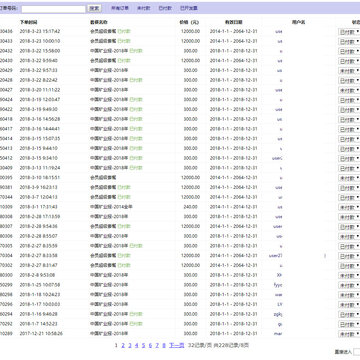Open user link user21 in the table

pyautogui.click(x=275, y=256)
